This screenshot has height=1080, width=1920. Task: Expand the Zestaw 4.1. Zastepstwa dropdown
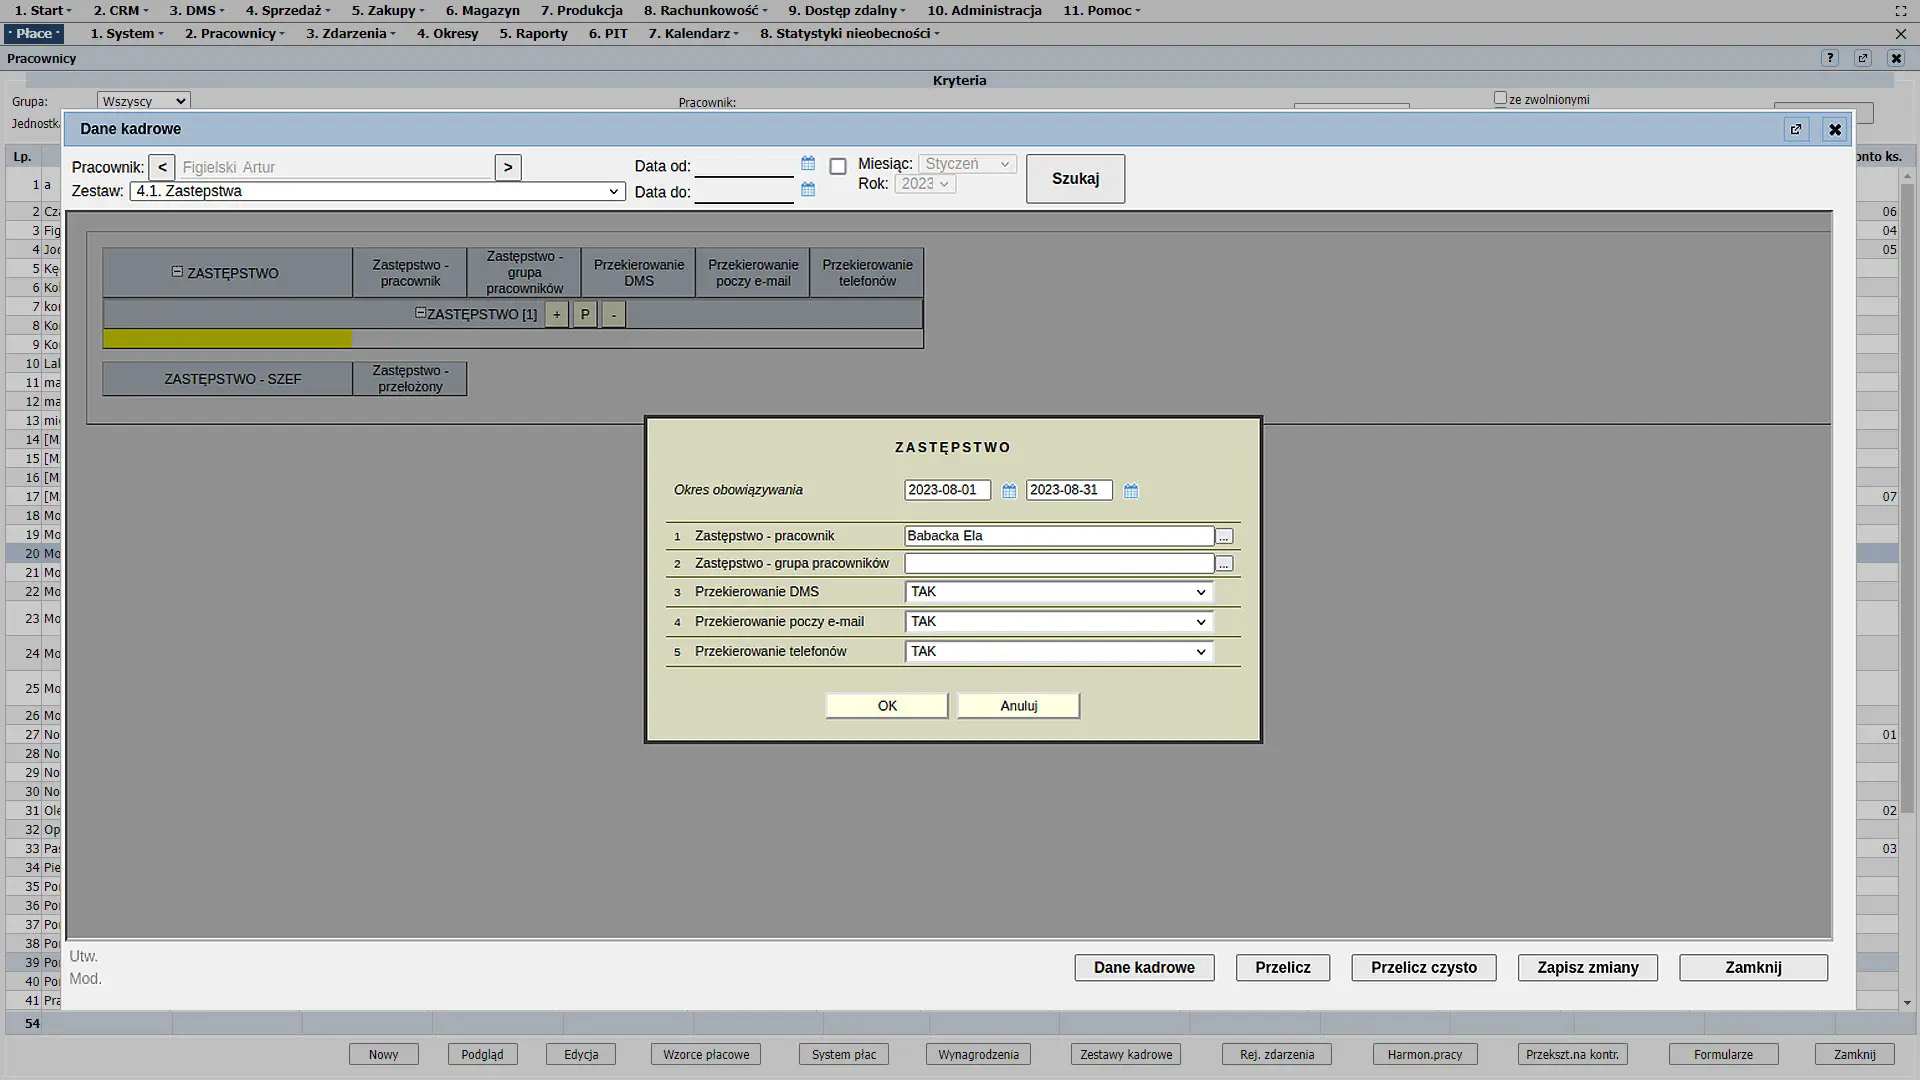tap(377, 192)
